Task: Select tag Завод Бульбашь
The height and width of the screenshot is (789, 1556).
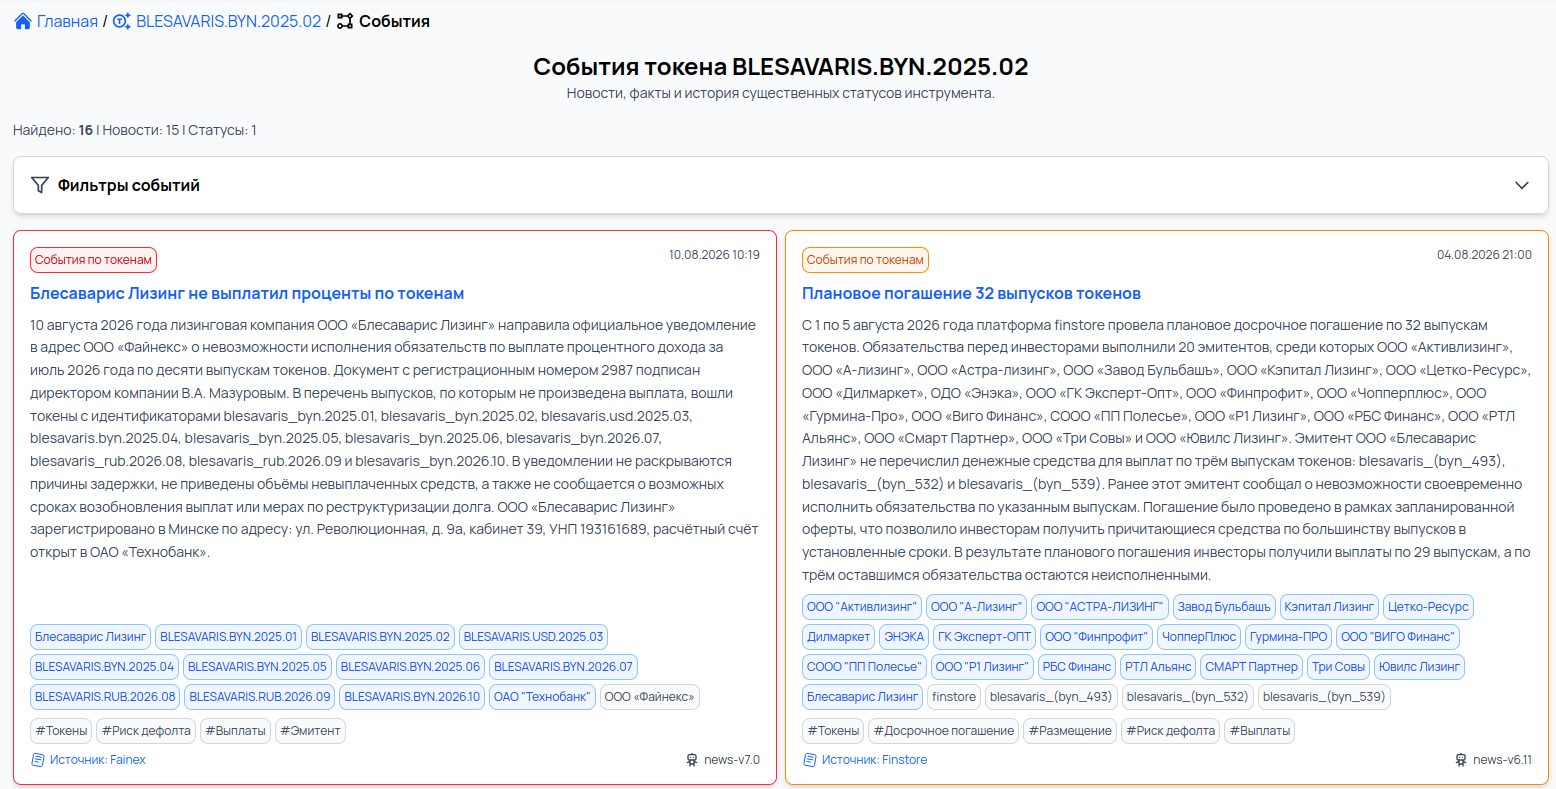Action: pos(1224,607)
